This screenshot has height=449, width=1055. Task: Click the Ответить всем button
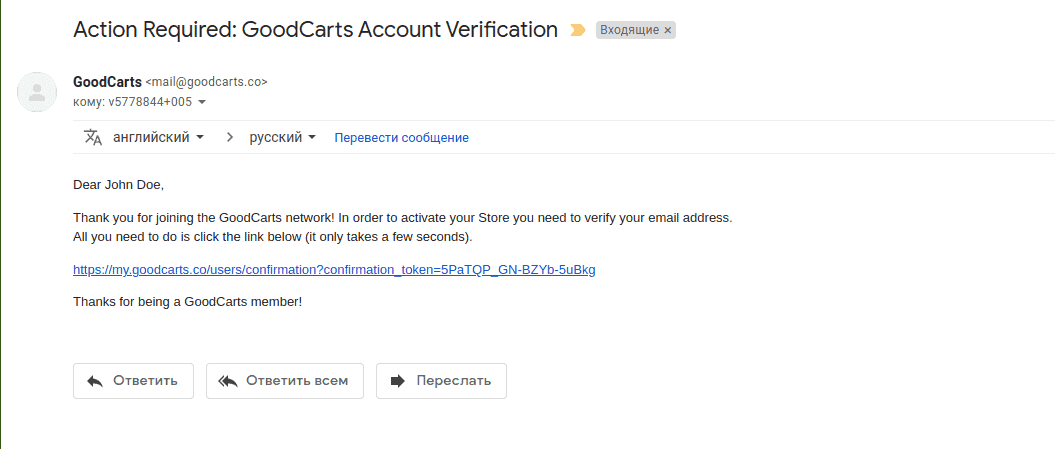285,381
